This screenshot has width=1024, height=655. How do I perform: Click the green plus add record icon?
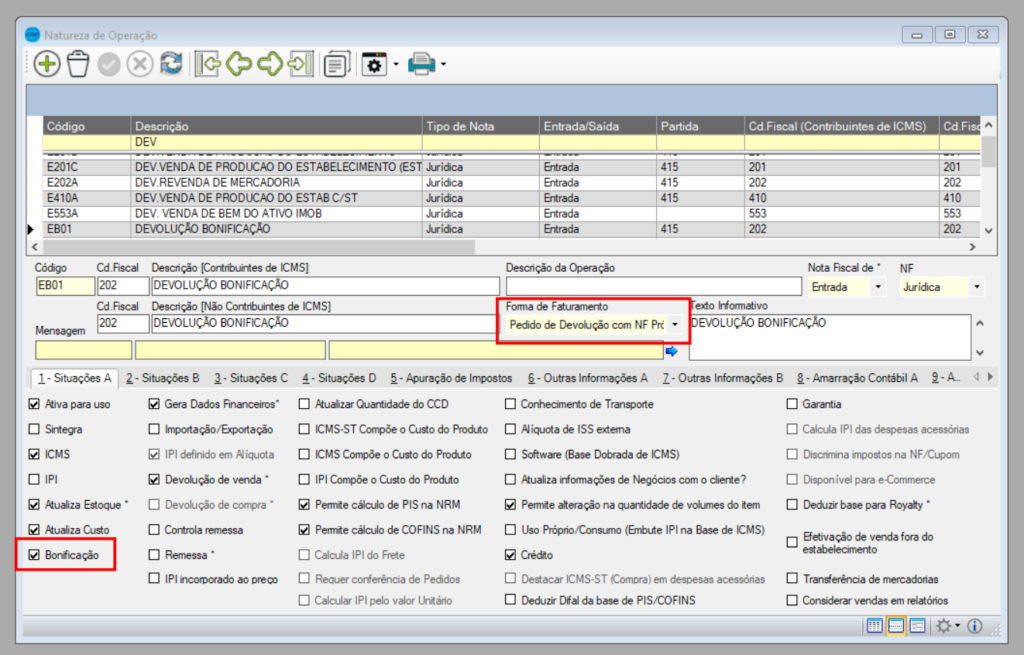pos(47,64)
